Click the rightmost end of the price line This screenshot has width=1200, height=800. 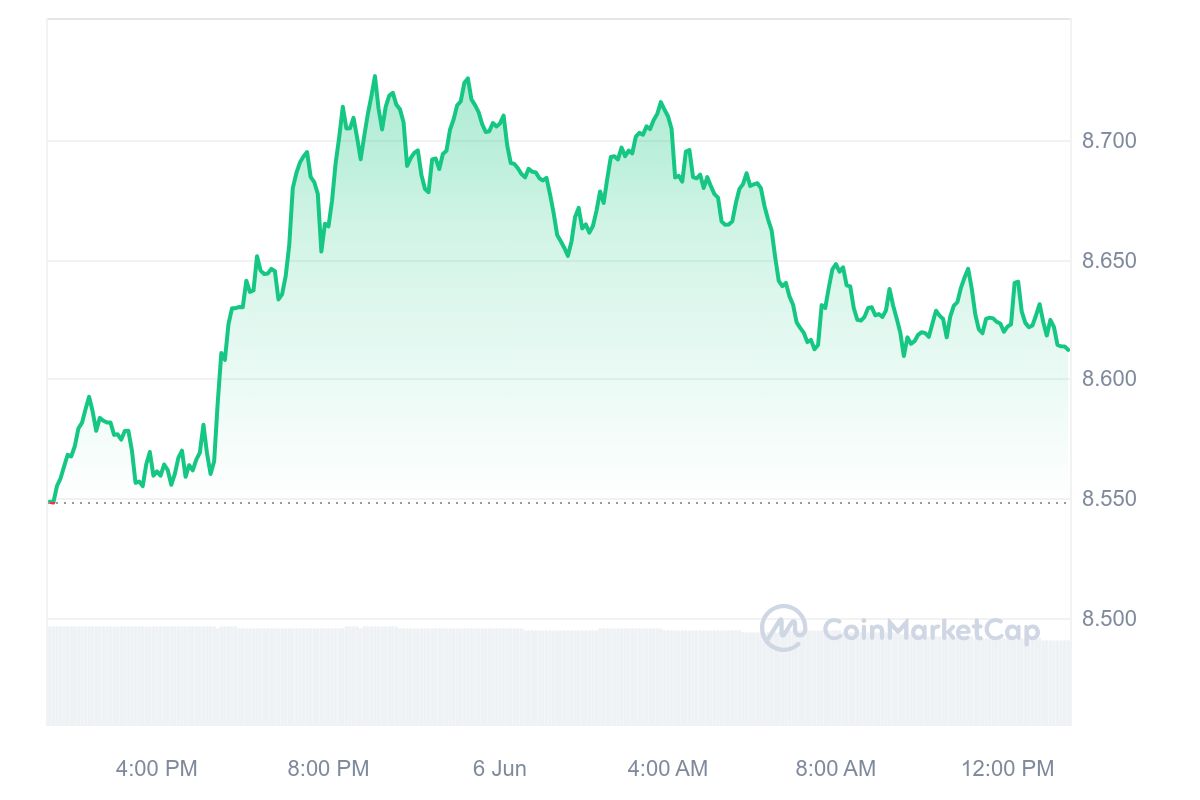[x=1068, y=349]
